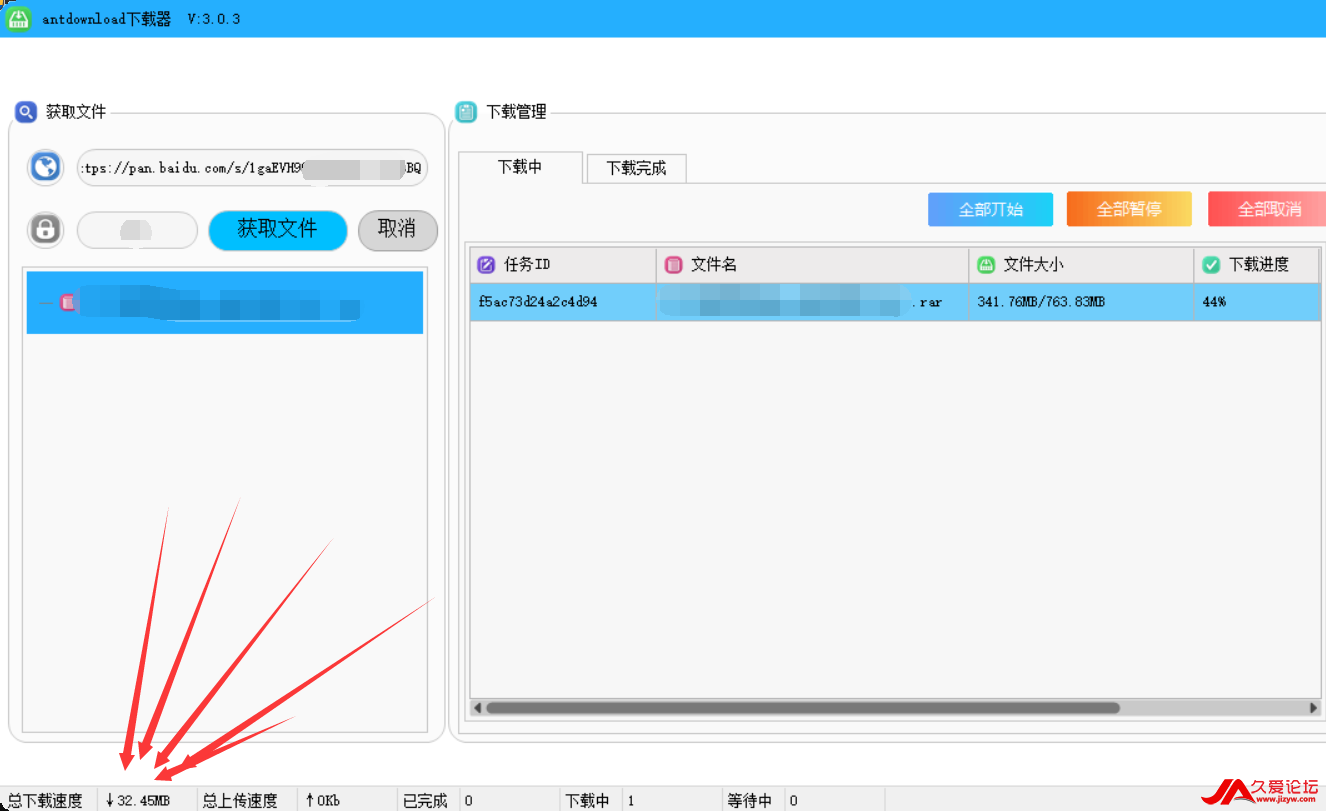Click the globe icon next to URL field

(x=45, y=167)
